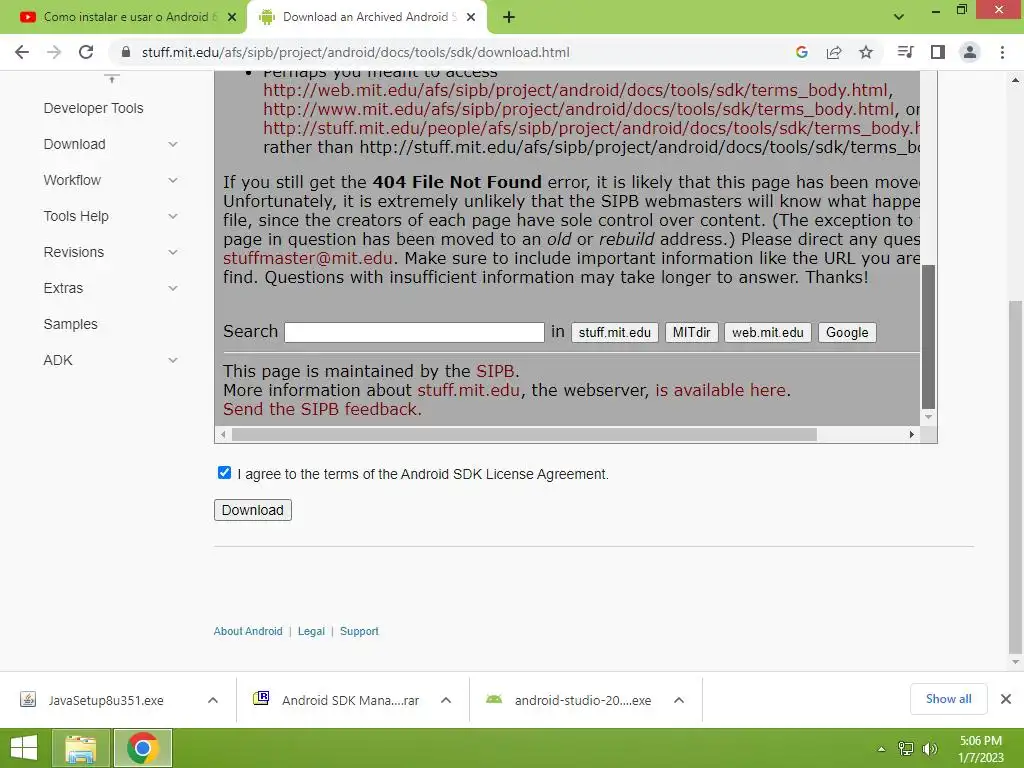
Task: Open Developer Tools in the sidebar
Action: (x=93, y=108)
